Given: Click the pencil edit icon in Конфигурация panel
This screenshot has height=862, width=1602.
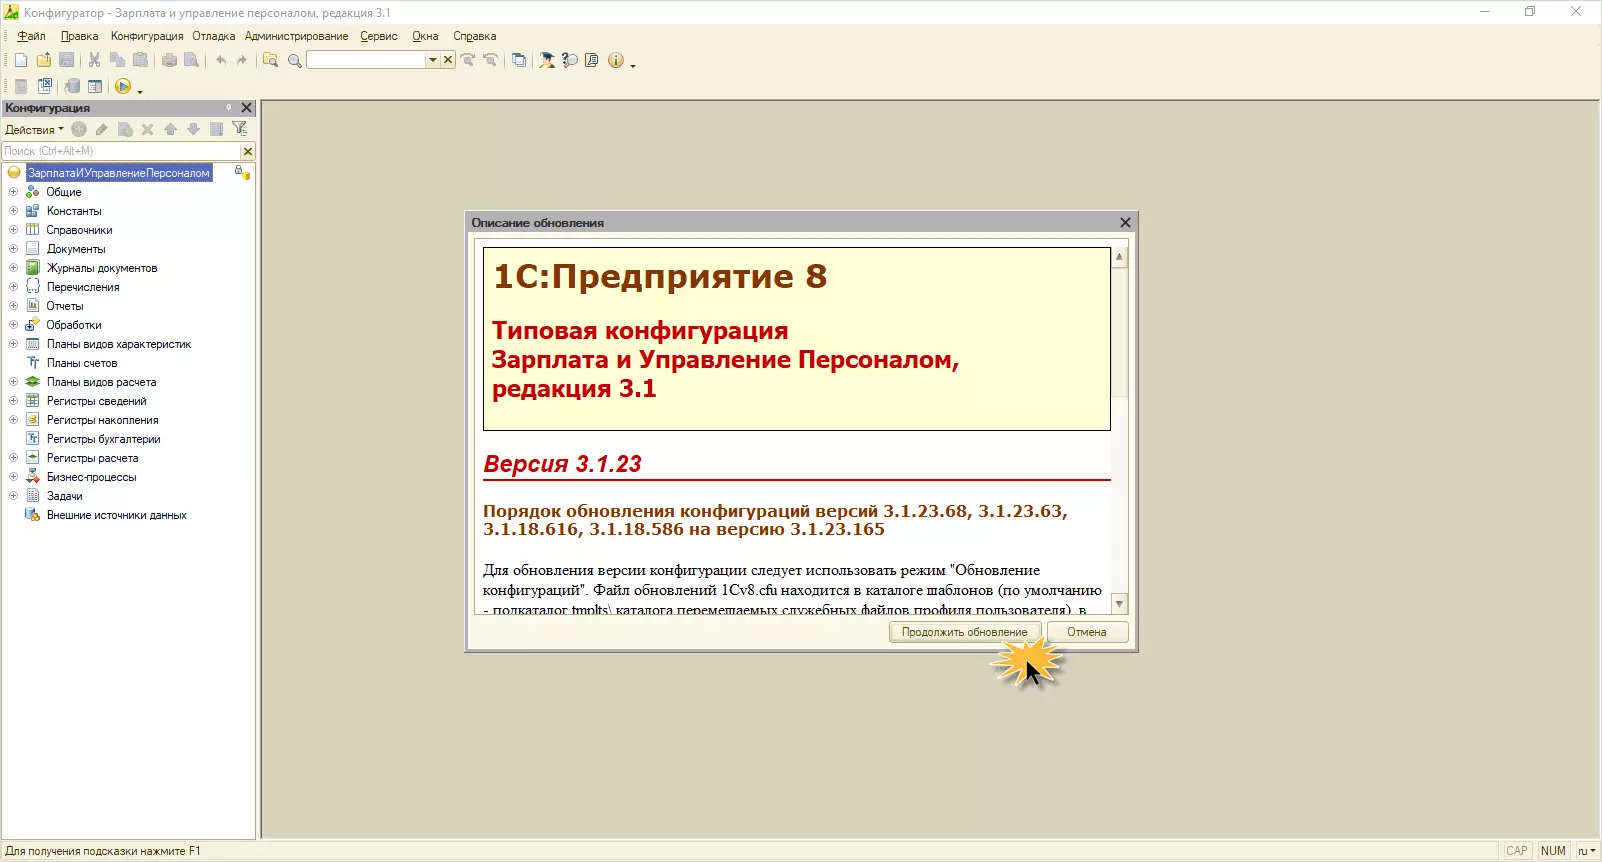Looking at the screenshot, I should (101, 129).
